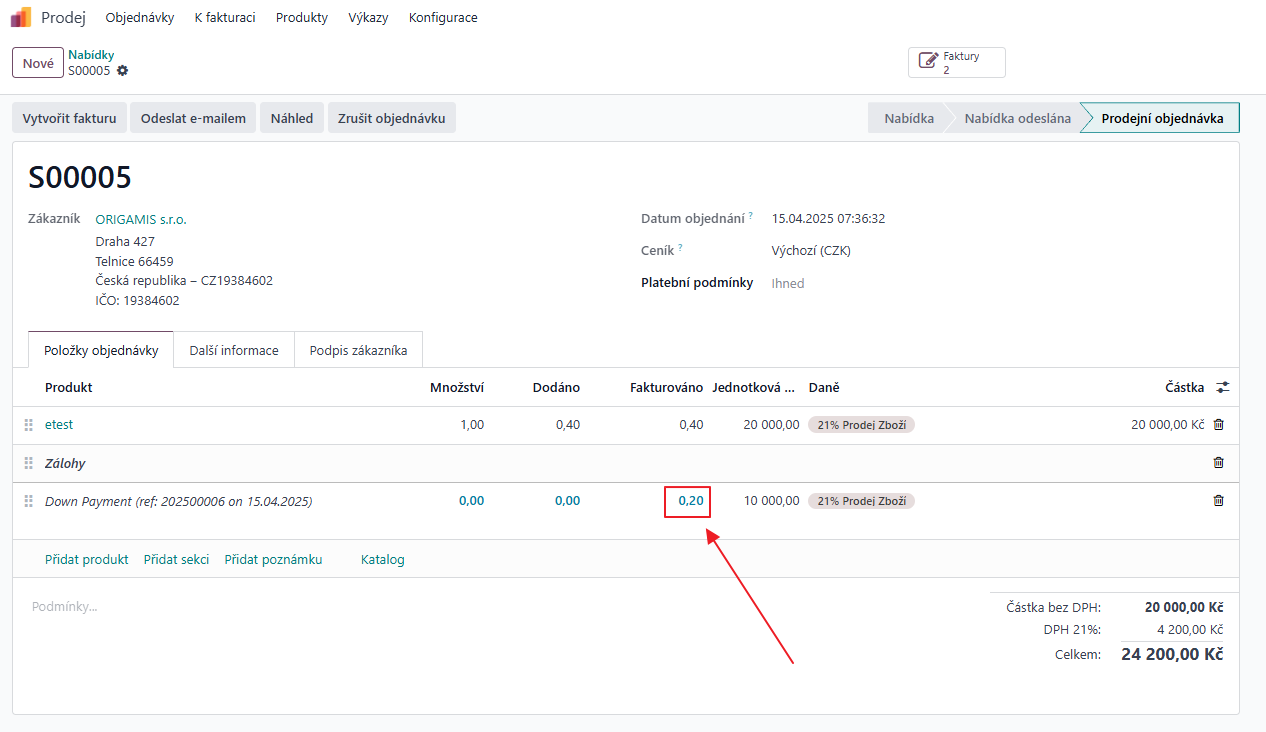
Task: Delete the etest order line with trash icon
Action: [x=1218, y=425]
